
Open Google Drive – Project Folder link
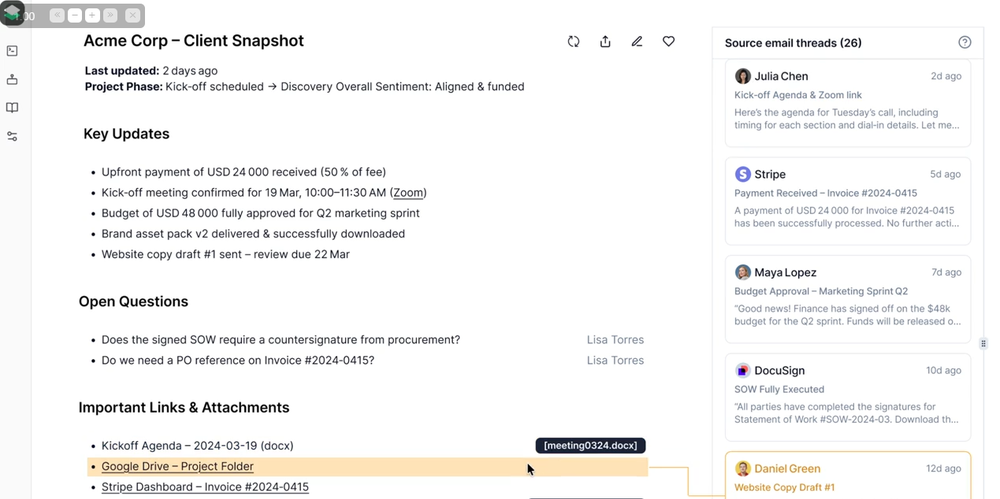[x=177, y=466]
